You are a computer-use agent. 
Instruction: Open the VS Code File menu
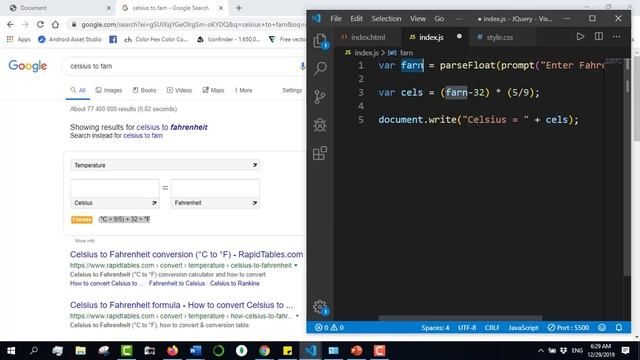point(336,18)
